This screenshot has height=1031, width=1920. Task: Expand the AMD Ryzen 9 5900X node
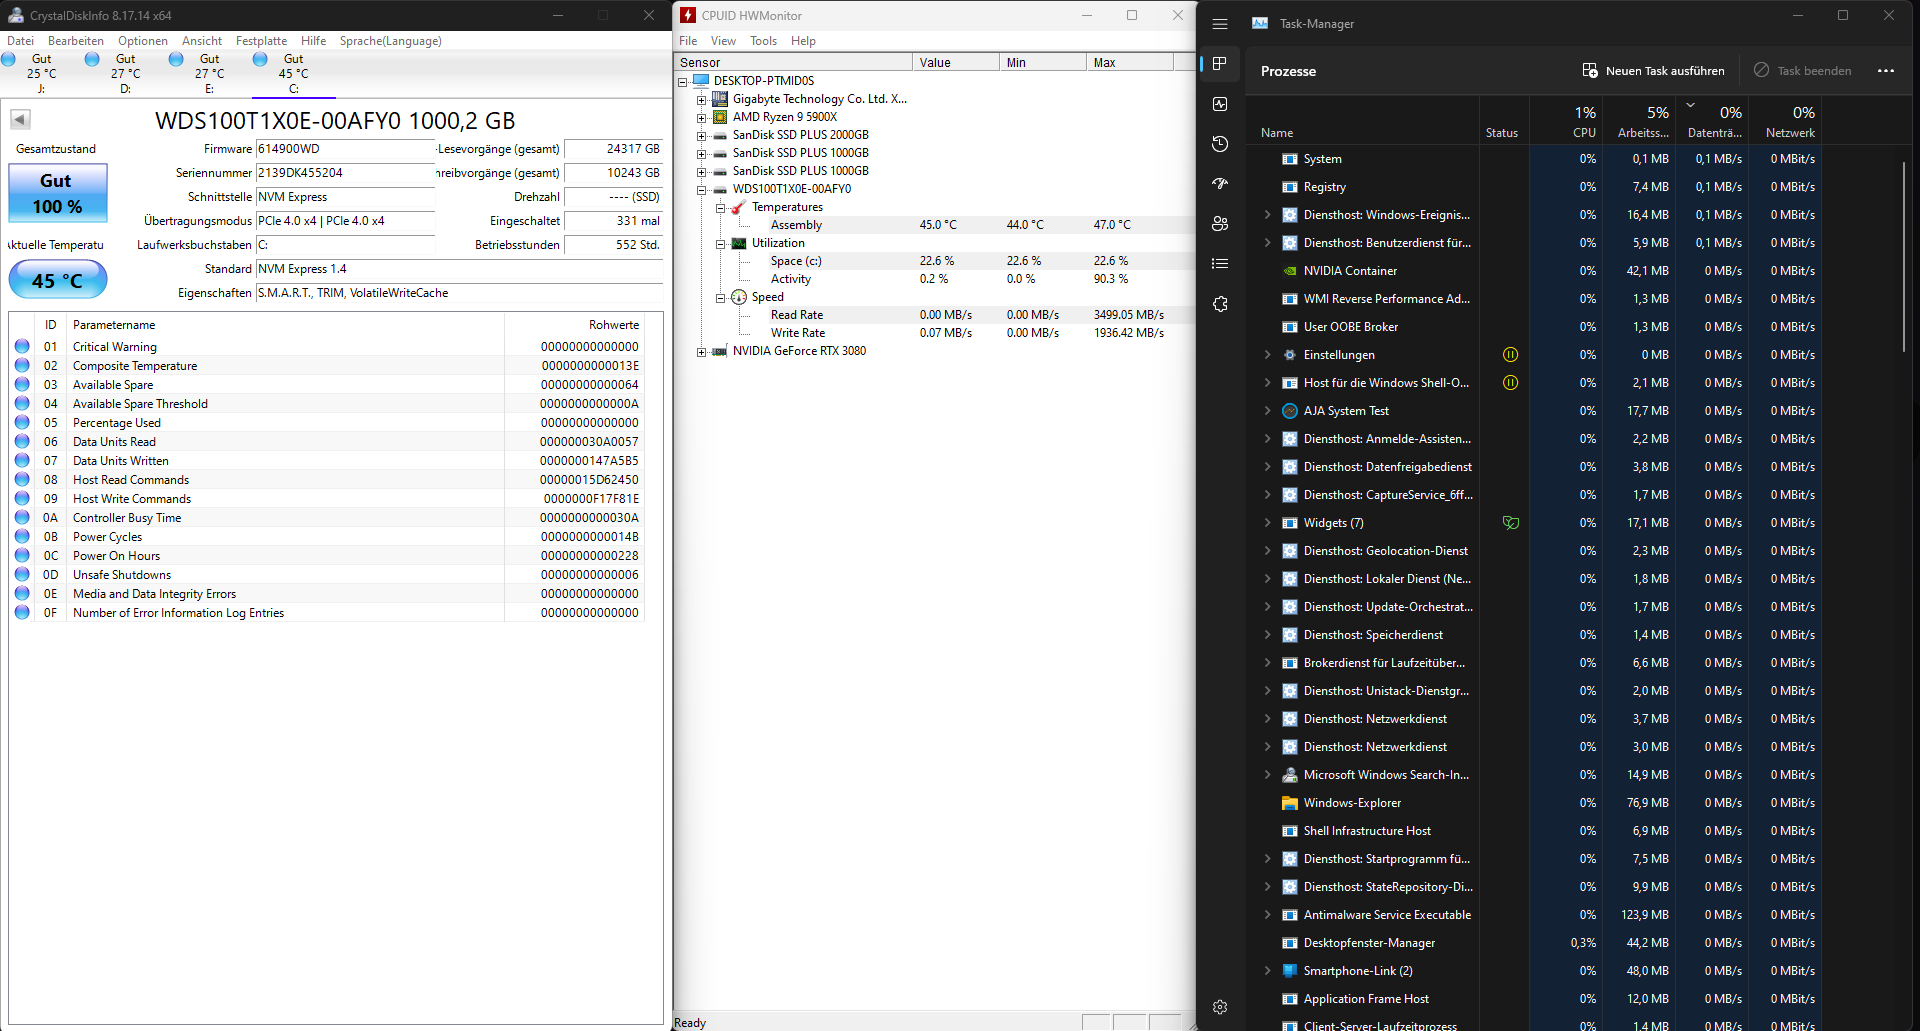click(x=702, y=118)
